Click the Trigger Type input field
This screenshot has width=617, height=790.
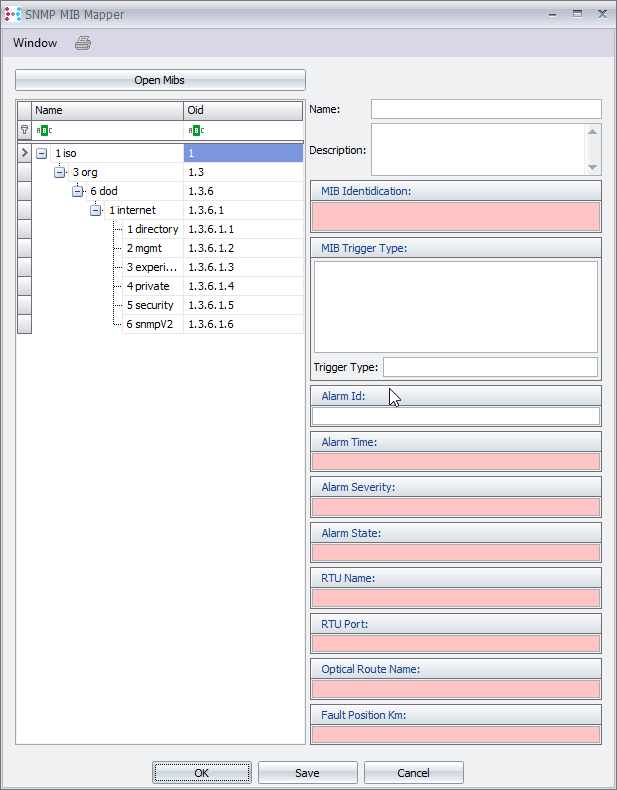(490, 367)
